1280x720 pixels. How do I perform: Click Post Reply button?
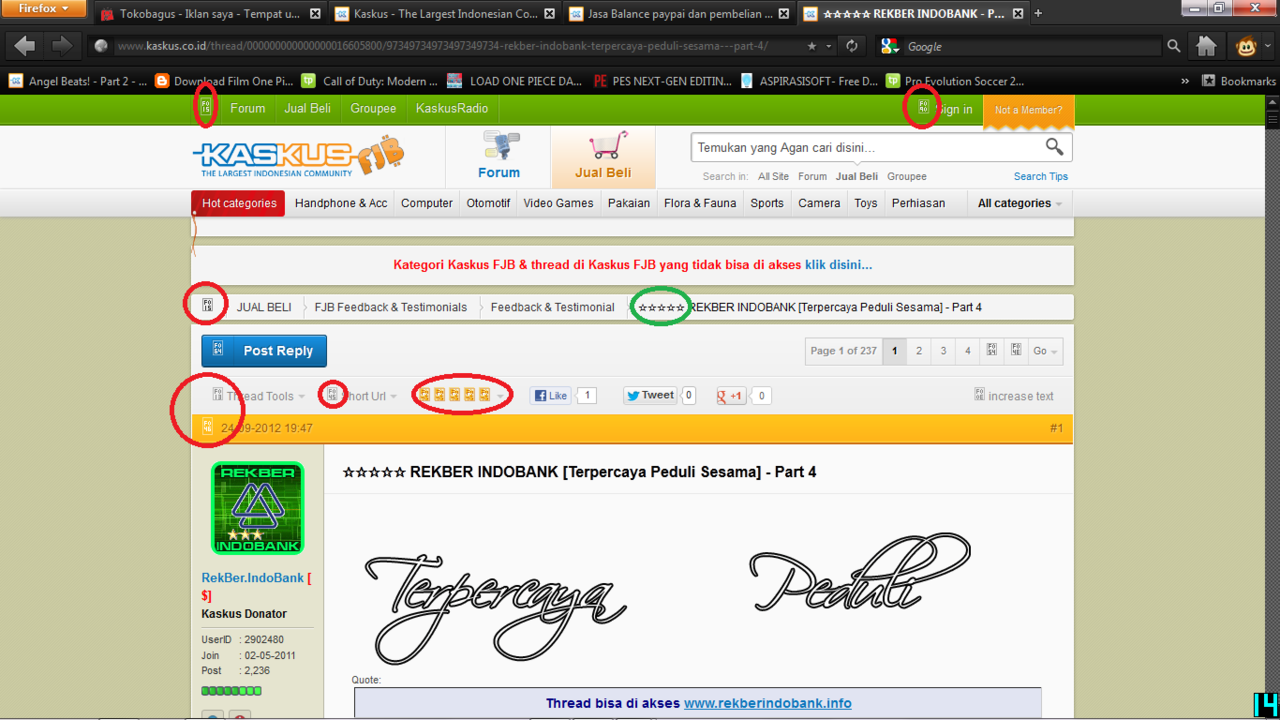[264, 351]
